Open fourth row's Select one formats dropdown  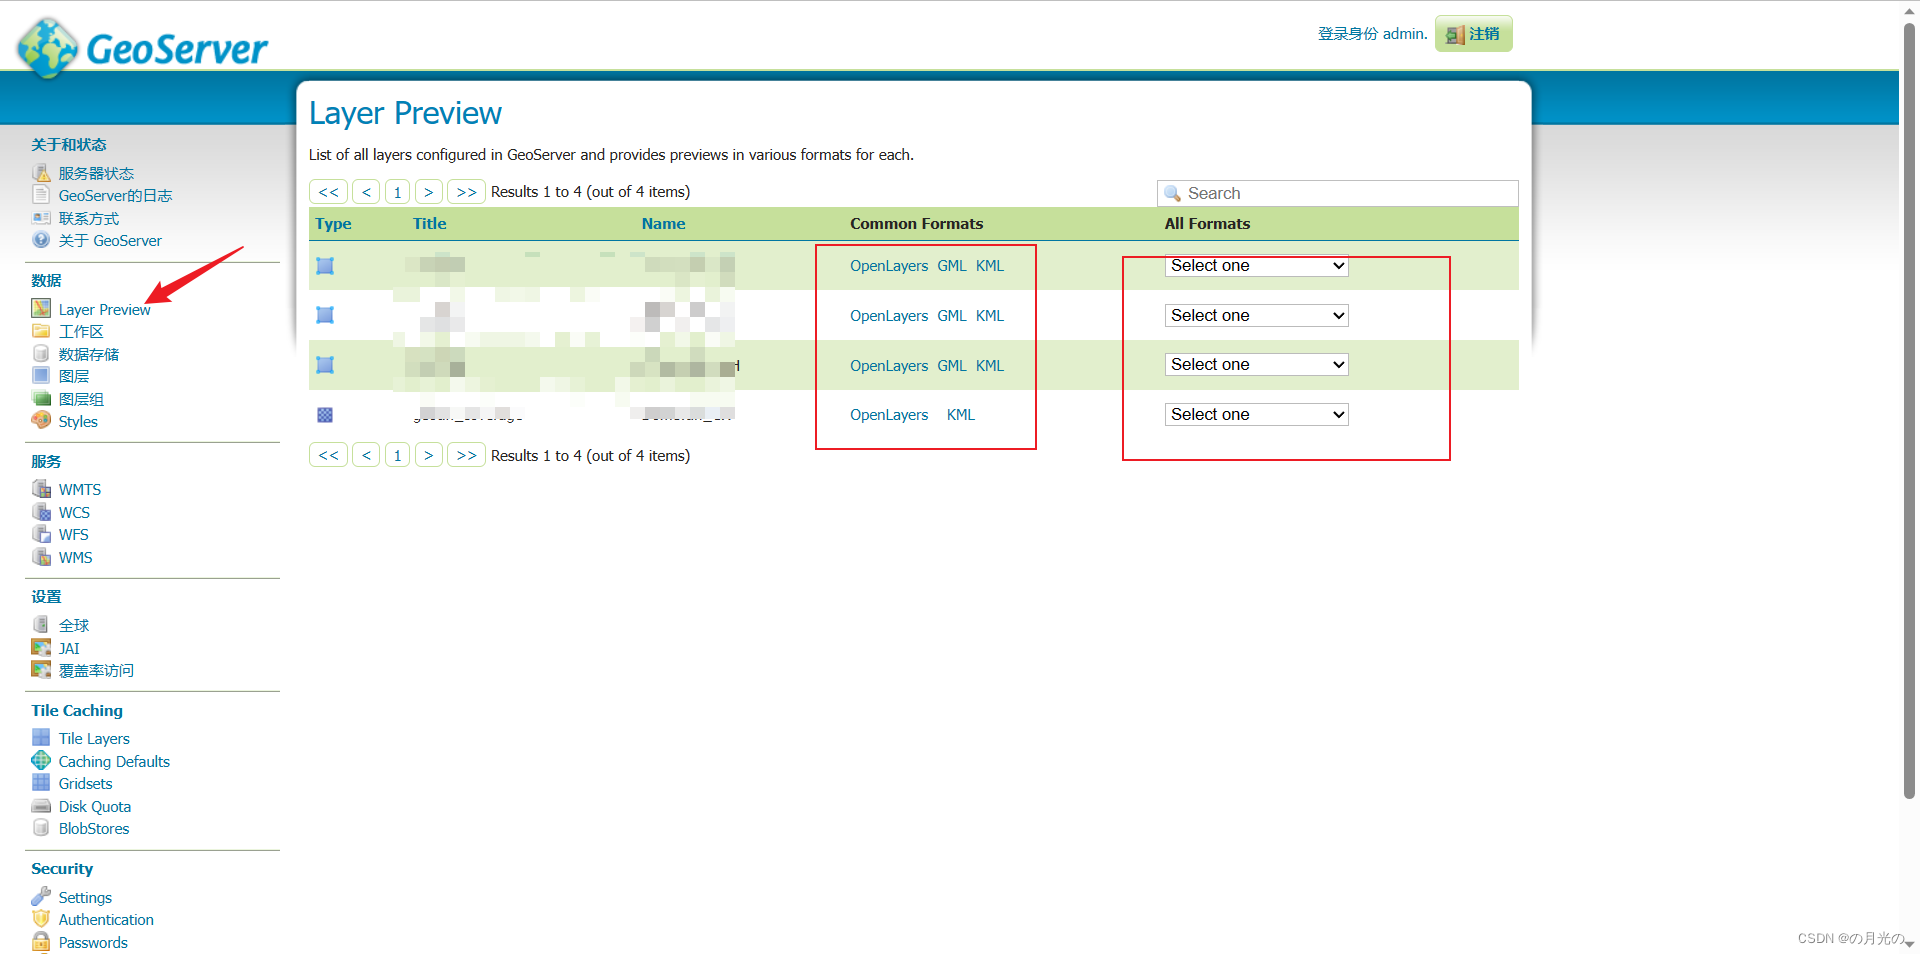click(1256, 414)
